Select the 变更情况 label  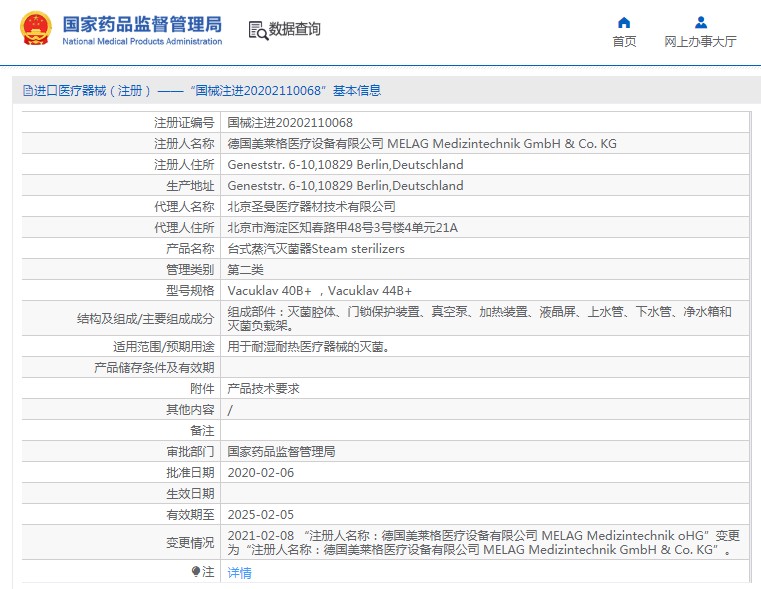190,542
